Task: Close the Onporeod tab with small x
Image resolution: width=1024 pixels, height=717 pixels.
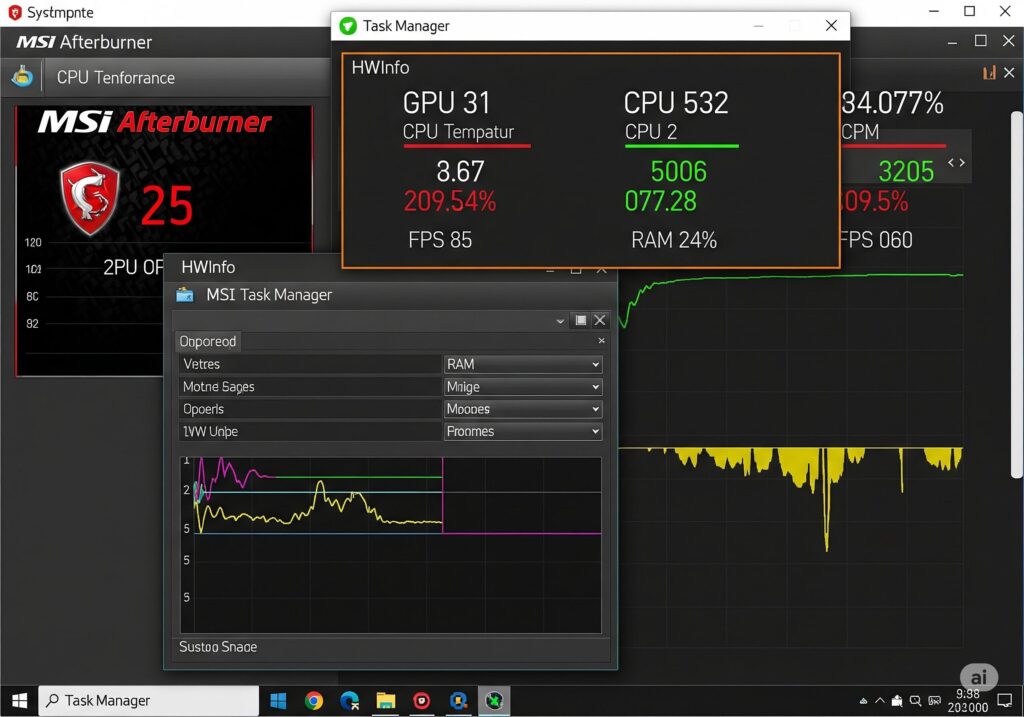Action: pyautogui.click(x=601, y=341)
